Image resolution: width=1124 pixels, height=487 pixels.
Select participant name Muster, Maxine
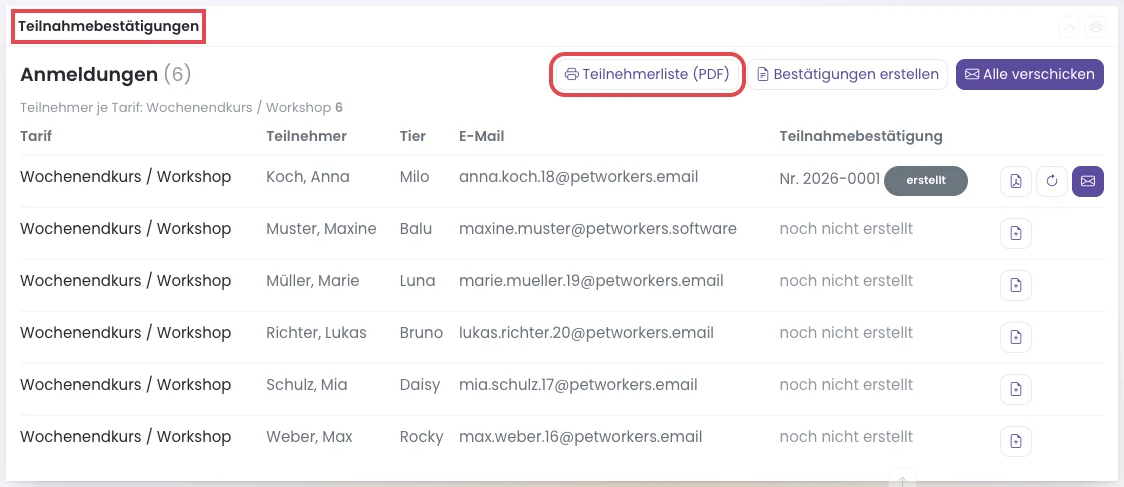[321, 230]
